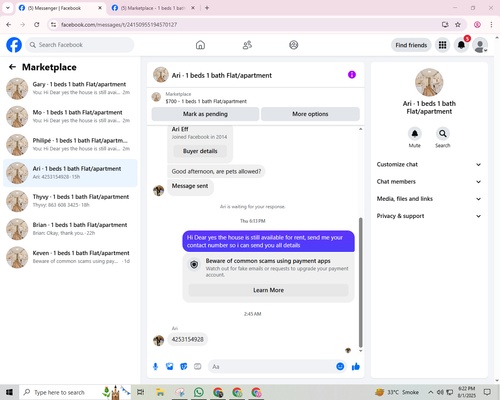500x400 pixels.
Task: Open the Groups icon in top navigation
Action: 294,45
